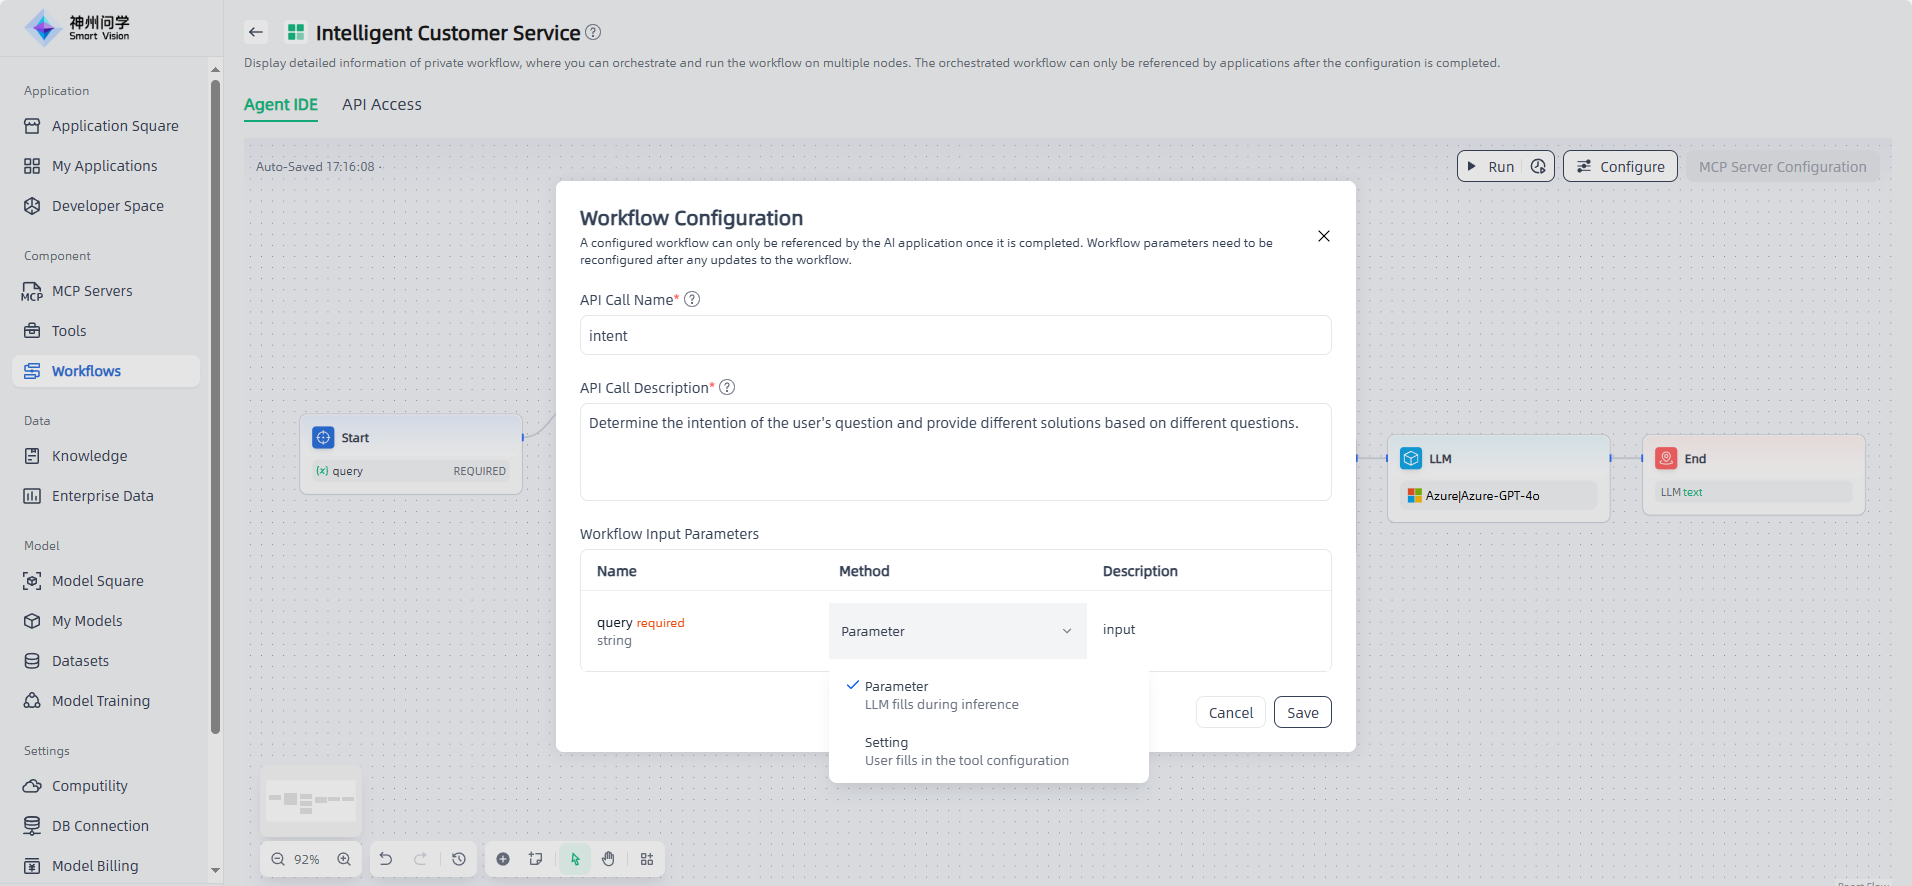Open version history clock icon
Image resolution: width=1912 pixels, height=886 pixels.
click(459, 859)
